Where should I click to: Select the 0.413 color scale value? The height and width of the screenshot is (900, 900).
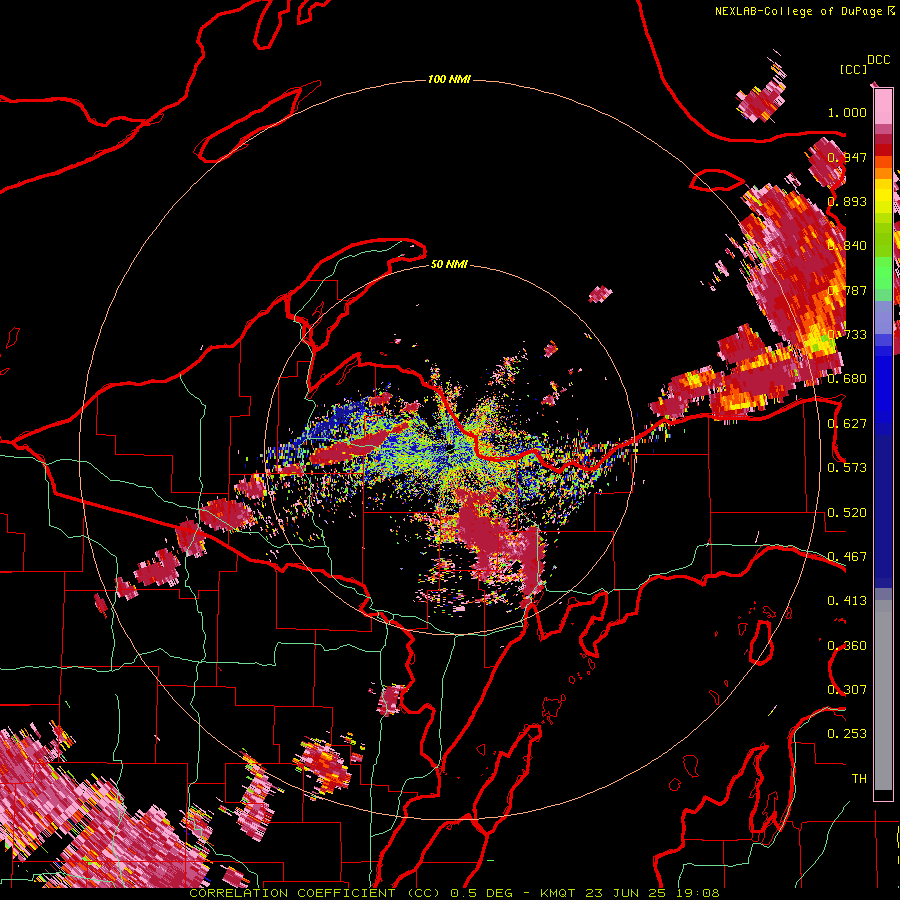pos(847,601)
